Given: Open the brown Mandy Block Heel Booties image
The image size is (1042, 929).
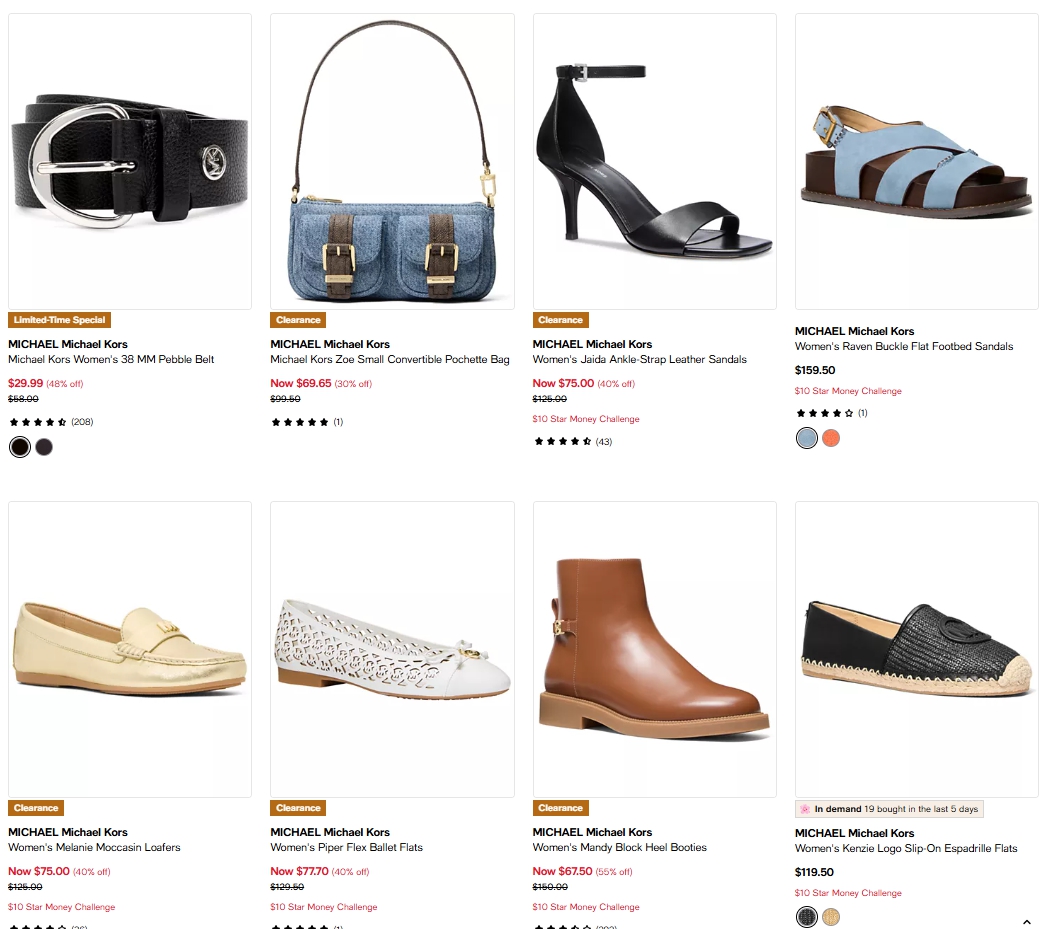Looking at the screenshot, I should click(654, 649).
